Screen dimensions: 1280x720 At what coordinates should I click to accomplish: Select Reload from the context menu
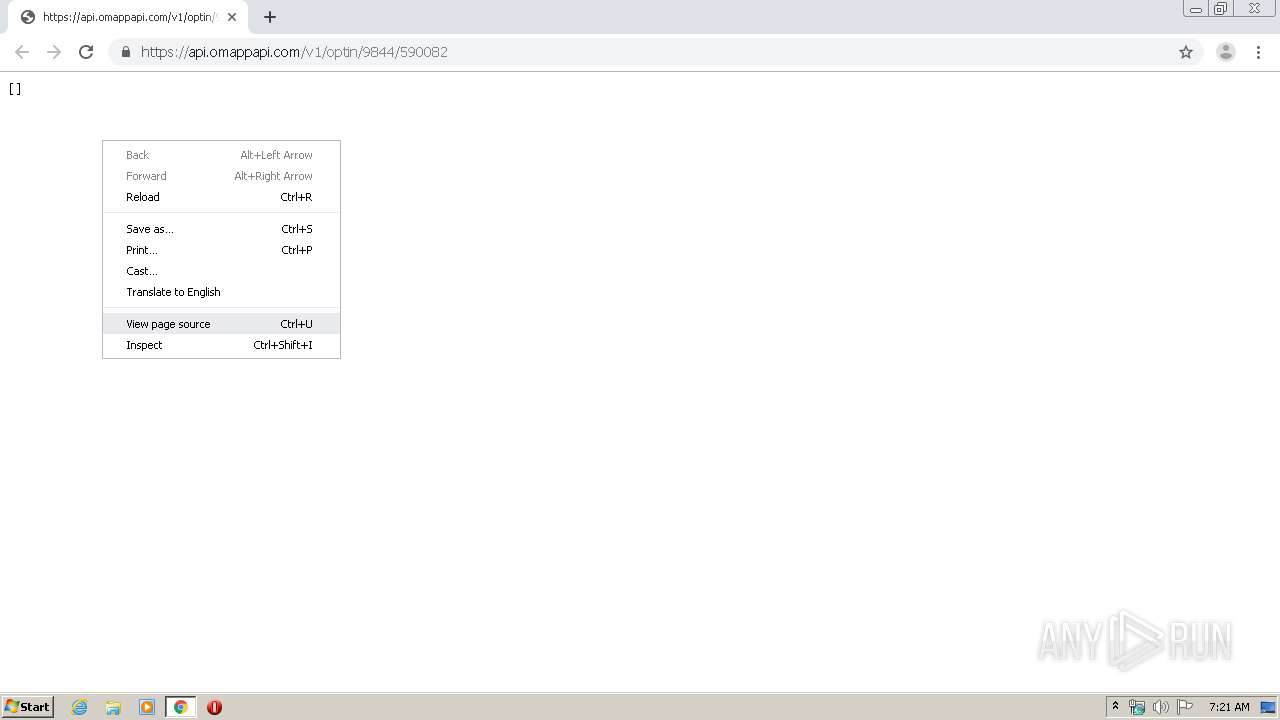click(x=221, y=197)
